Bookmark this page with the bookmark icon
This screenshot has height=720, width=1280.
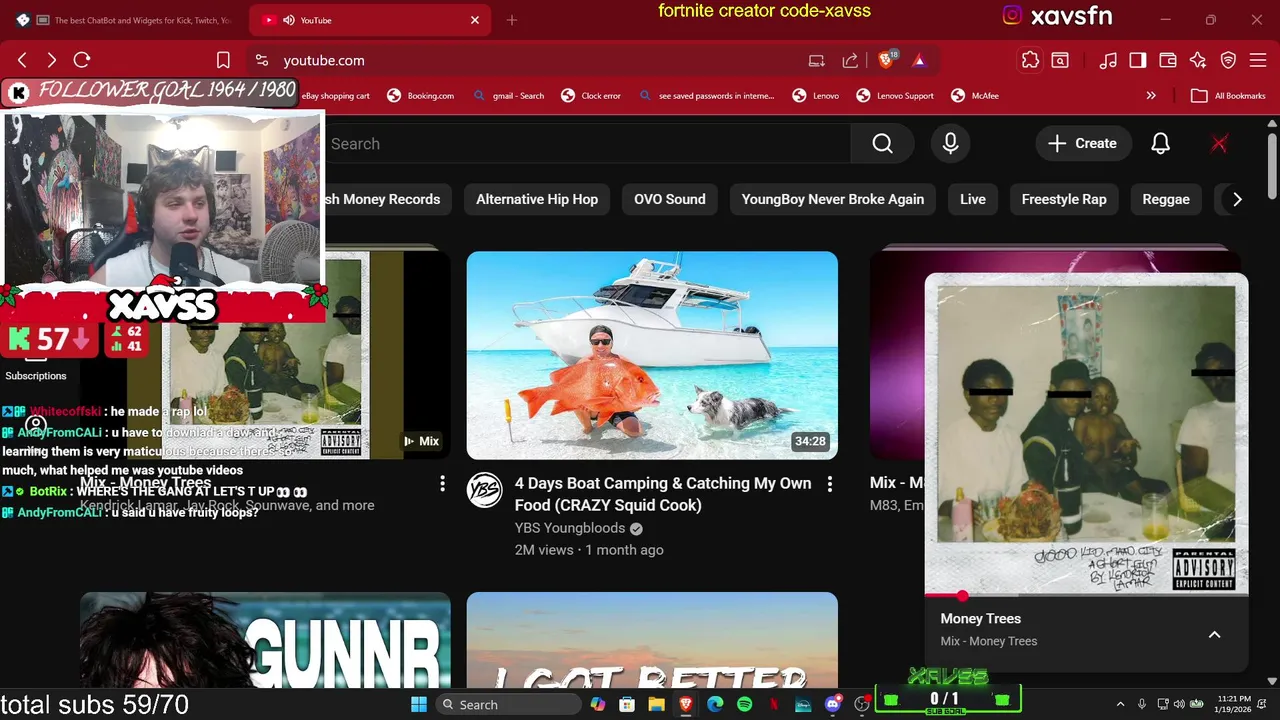pos(223,60)
